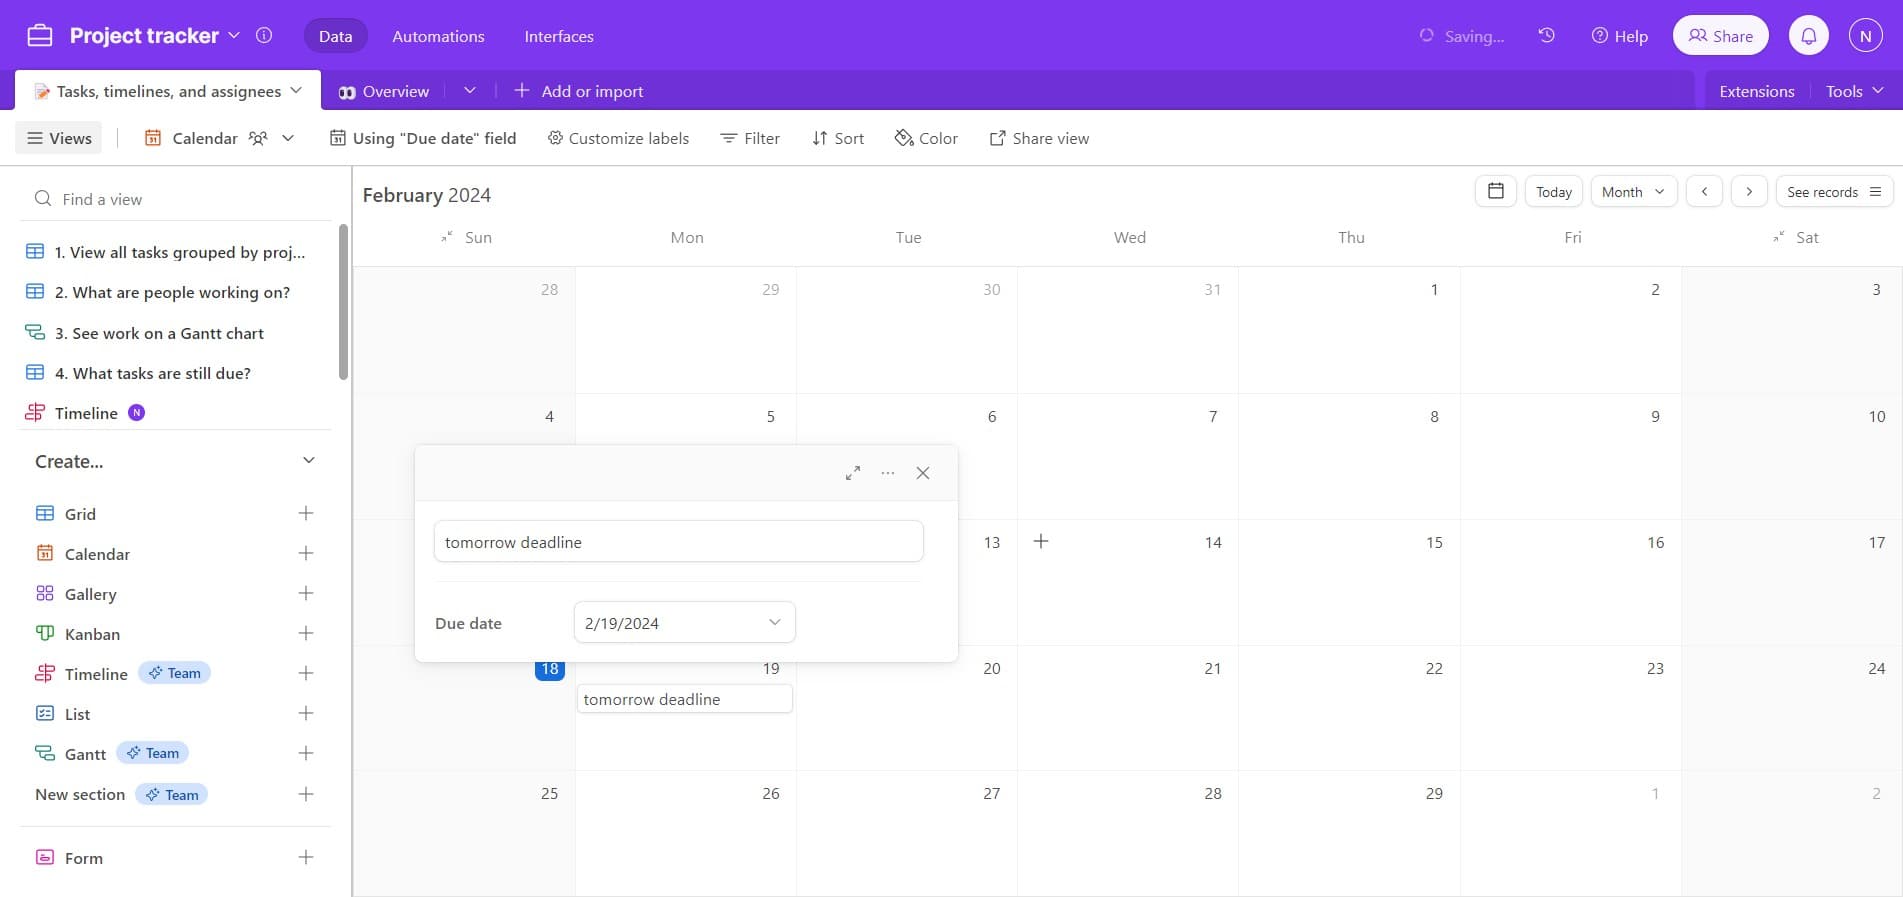Open Color options
Viewport: 1903px width, 897px height.
[926, 138]
